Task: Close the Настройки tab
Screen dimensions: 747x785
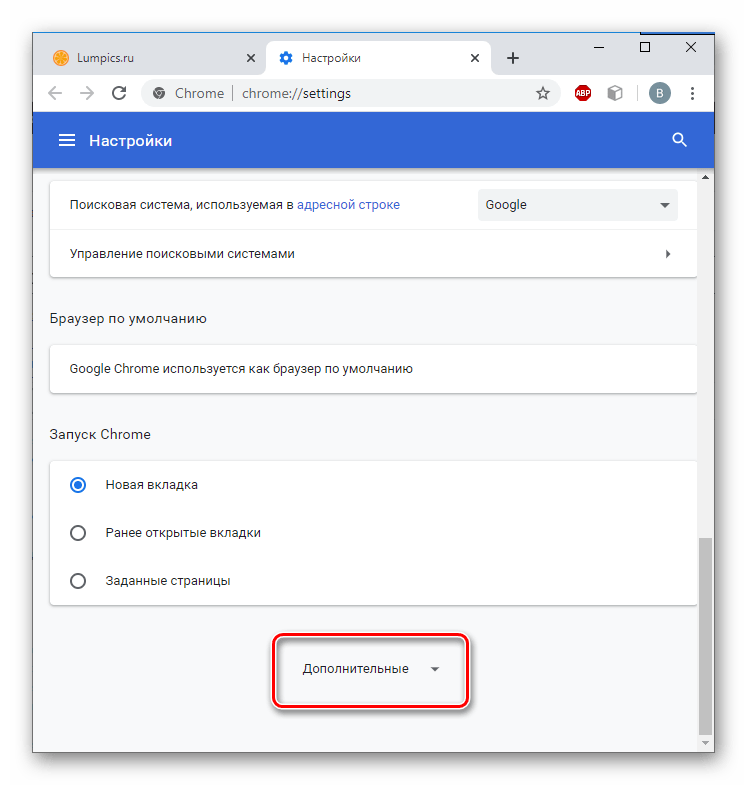Action: pos(475,58)
